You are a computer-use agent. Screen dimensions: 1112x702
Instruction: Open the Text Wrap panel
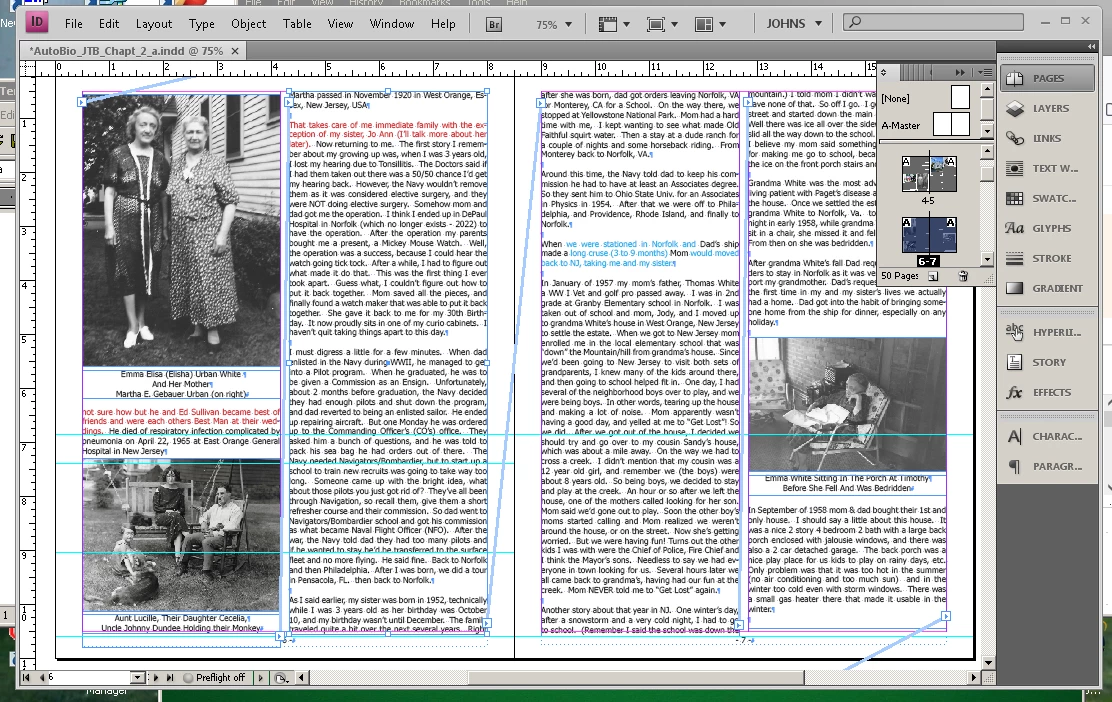pyautogui.click(x=1047, y=168)
